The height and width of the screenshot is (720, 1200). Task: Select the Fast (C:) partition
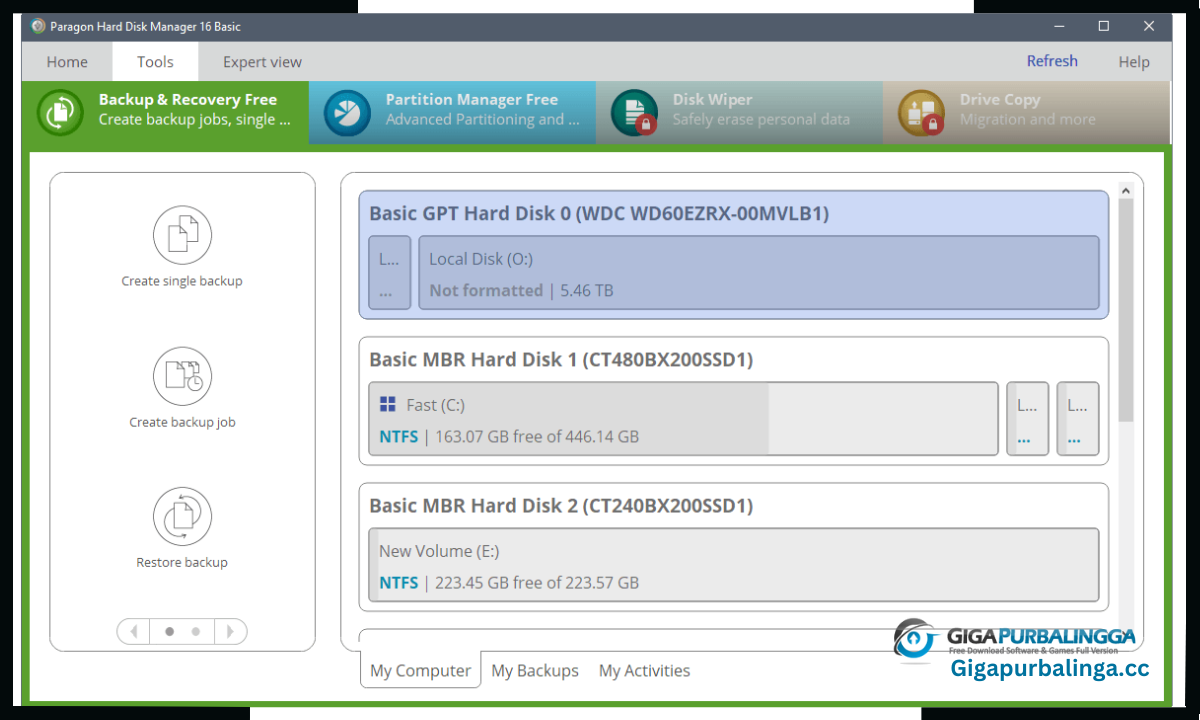coord(684,419)
